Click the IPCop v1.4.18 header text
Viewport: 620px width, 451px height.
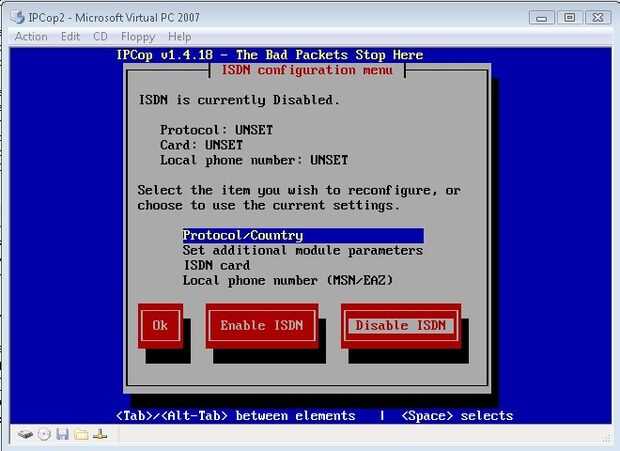(270, 55)
